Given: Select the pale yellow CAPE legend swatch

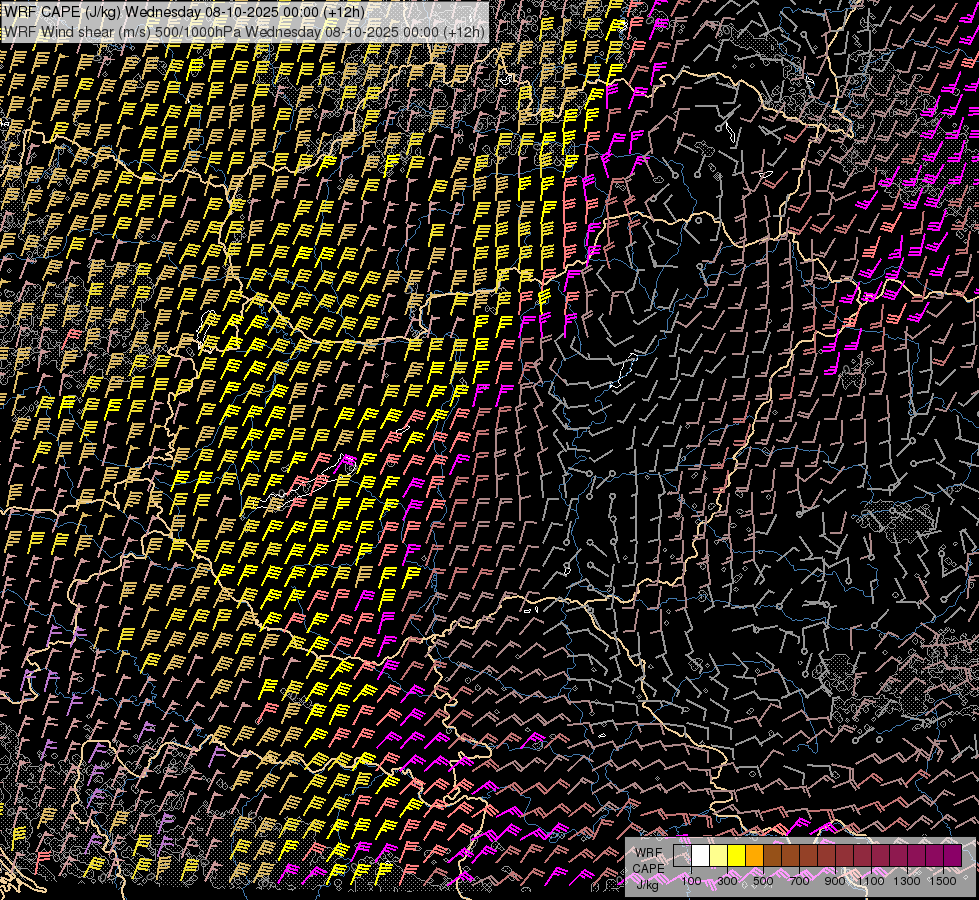Looking at the screenshot, I should click(x=719, y=856).
